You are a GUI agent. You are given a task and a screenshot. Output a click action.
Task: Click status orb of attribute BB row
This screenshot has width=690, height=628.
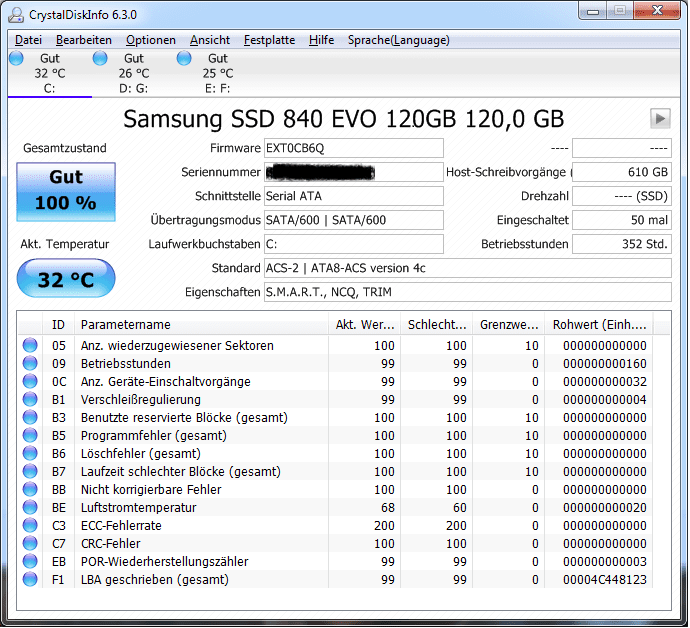30,489
